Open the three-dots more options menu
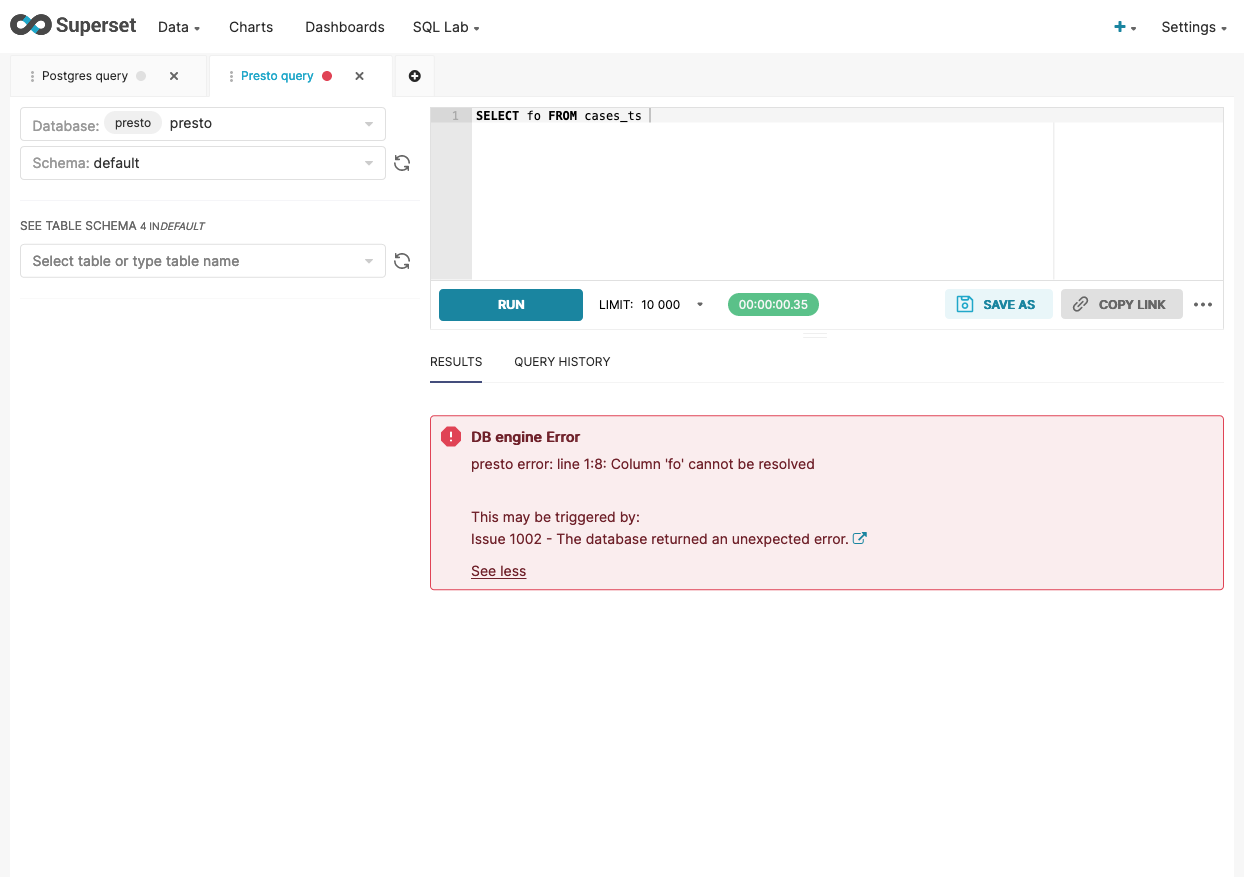This screenshot has height=877, width=1244. pyautogui.click(x=1203, y=305)
